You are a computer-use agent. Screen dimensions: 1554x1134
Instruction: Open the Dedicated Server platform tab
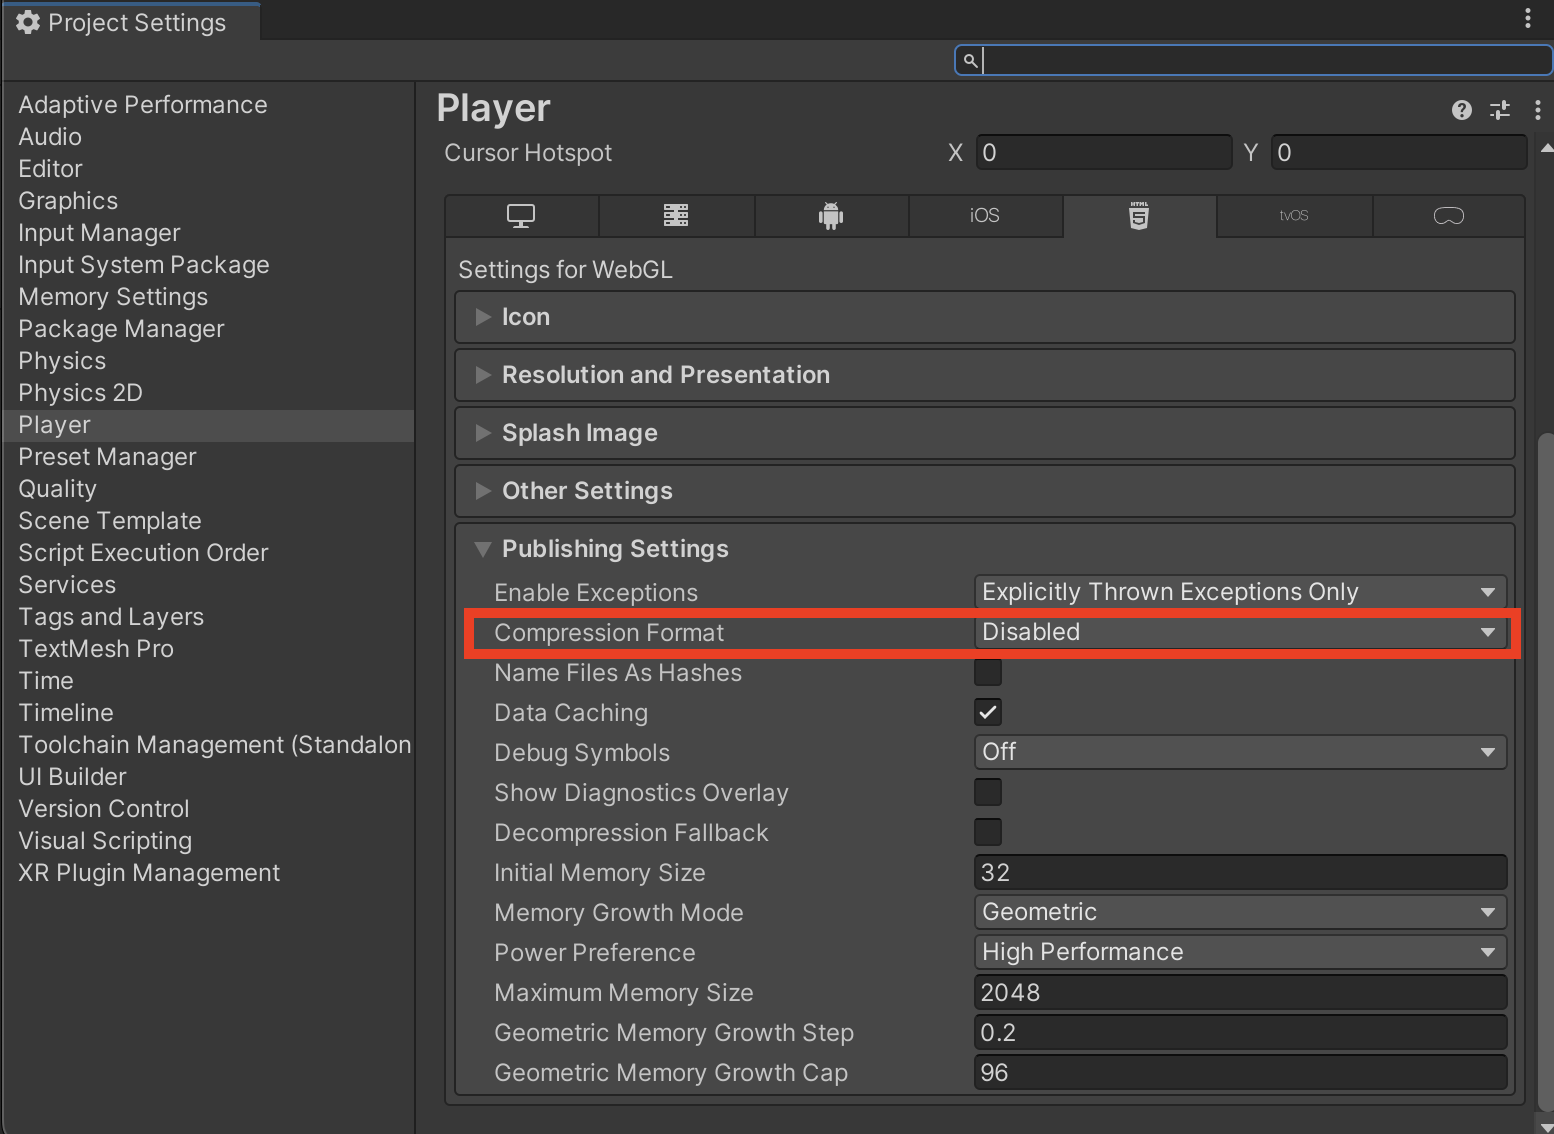676,215
